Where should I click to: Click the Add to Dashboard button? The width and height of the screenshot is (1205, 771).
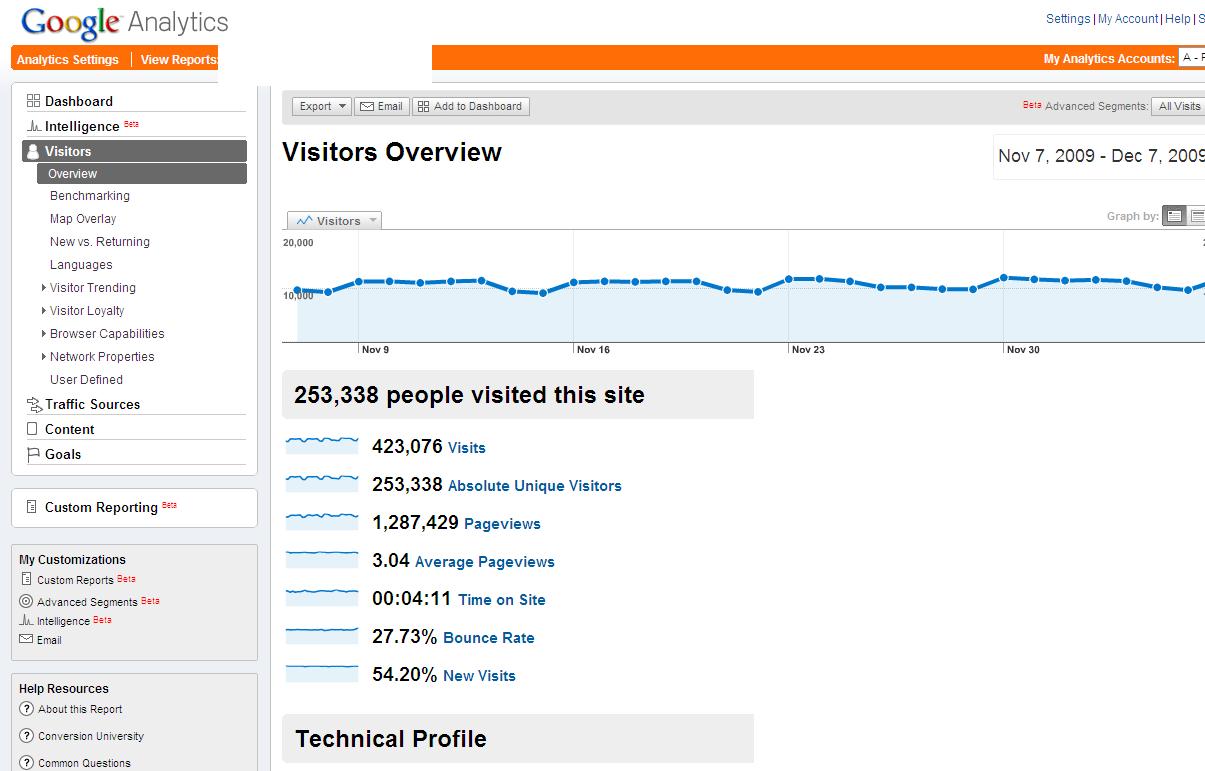[x=471, y=106]
